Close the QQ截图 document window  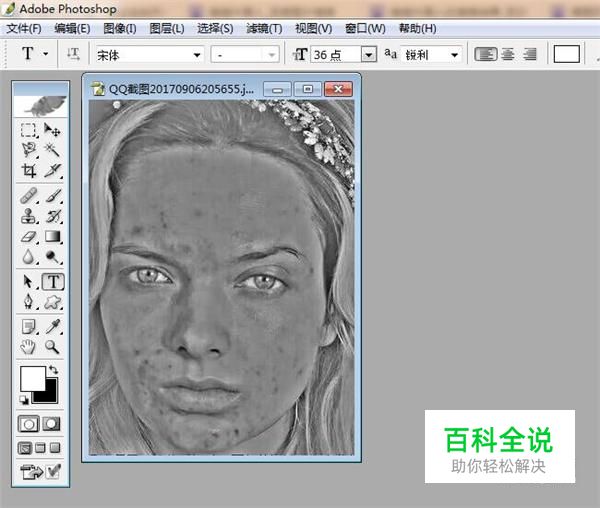point(338,89)
